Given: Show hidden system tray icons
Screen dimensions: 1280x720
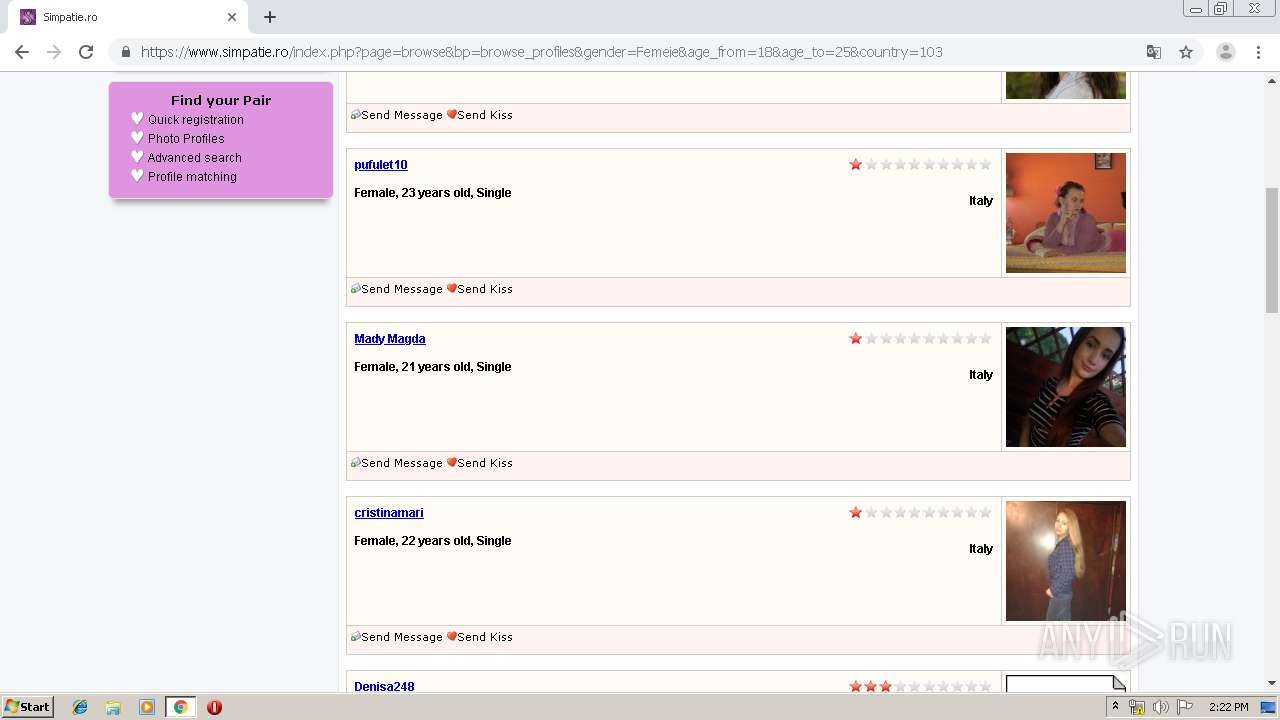Looking at the screenshot, I should pos(1115,707).
